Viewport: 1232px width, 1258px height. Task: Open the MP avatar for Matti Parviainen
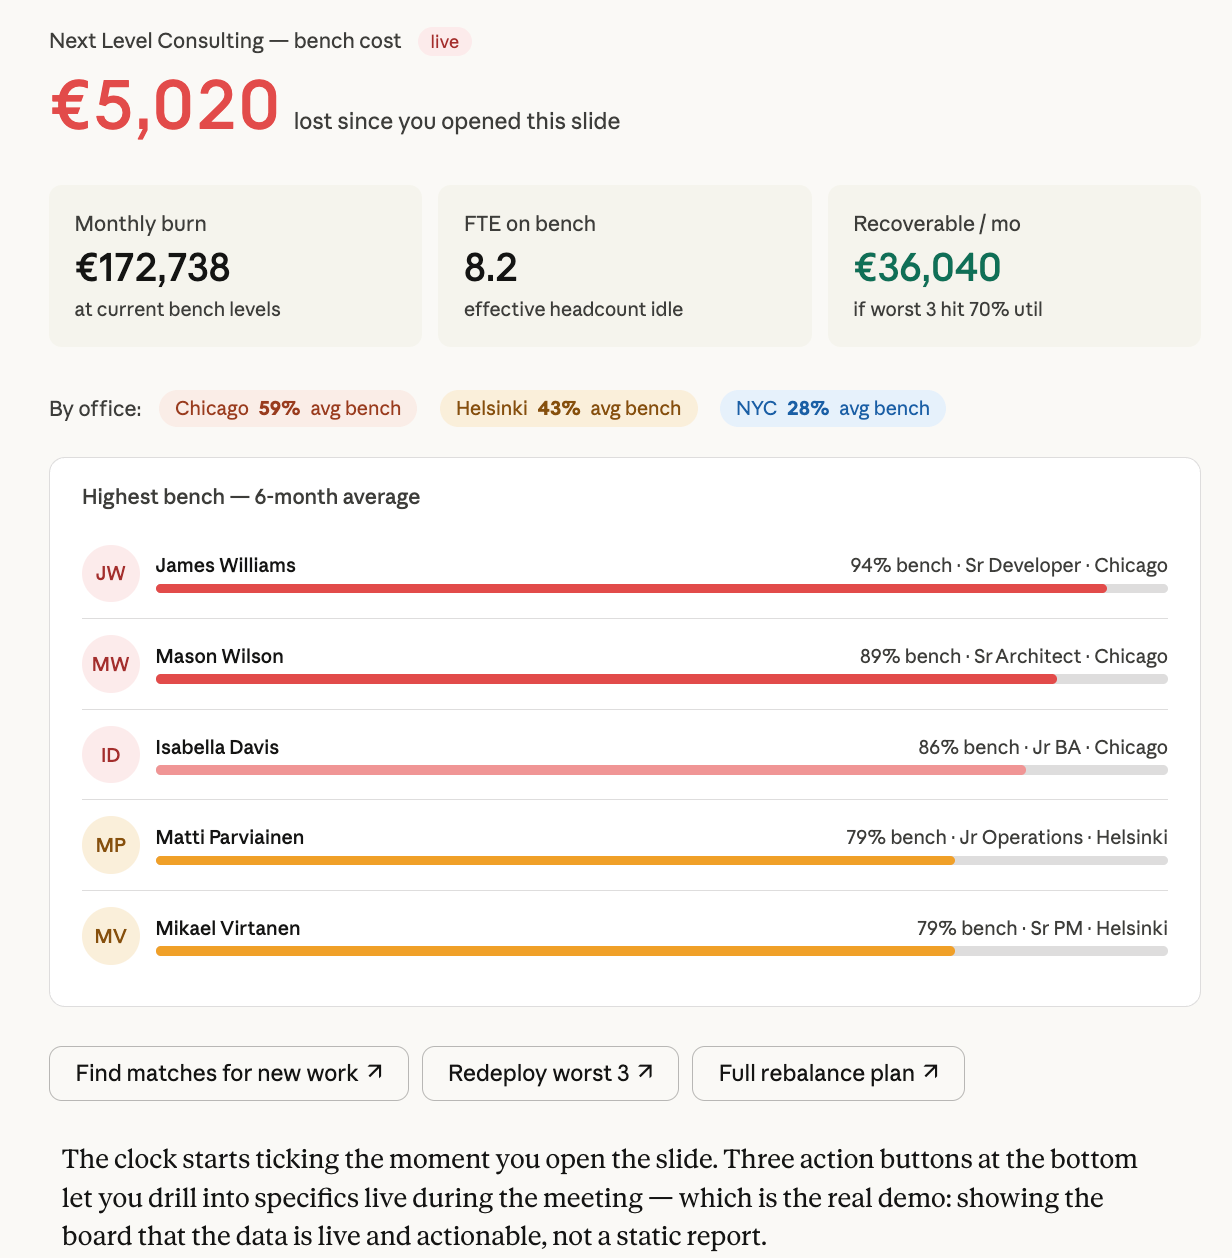pyautogui.click(x=110, y=845)
